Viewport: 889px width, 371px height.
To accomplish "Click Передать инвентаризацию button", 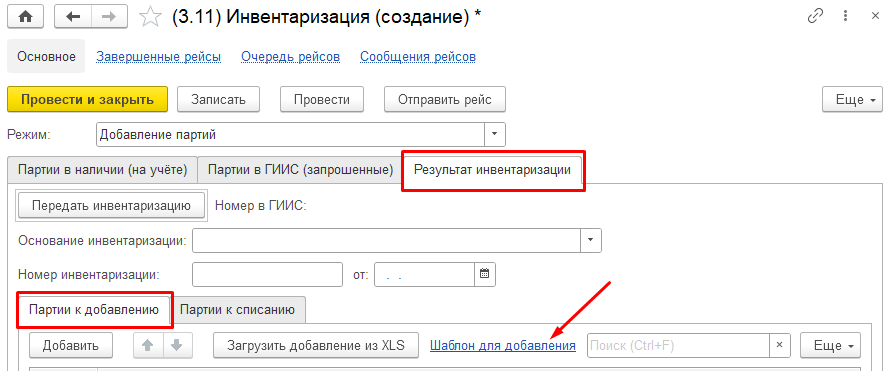I will point(111,205).
